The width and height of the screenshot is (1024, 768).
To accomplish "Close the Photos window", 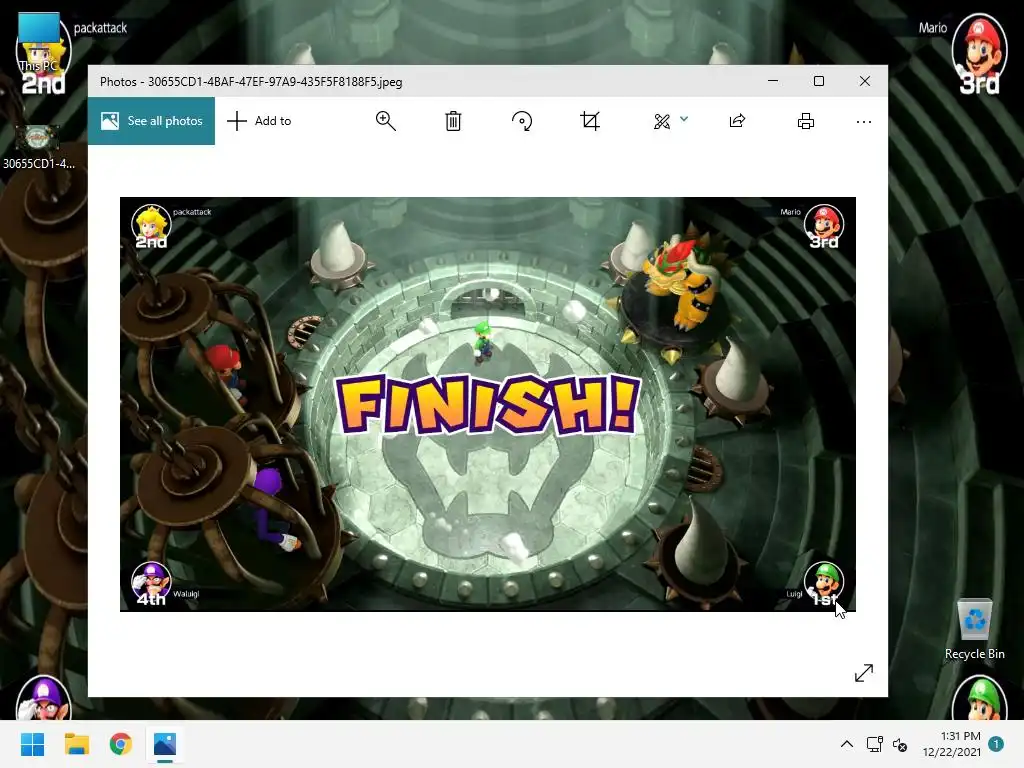I will [865, 81].
